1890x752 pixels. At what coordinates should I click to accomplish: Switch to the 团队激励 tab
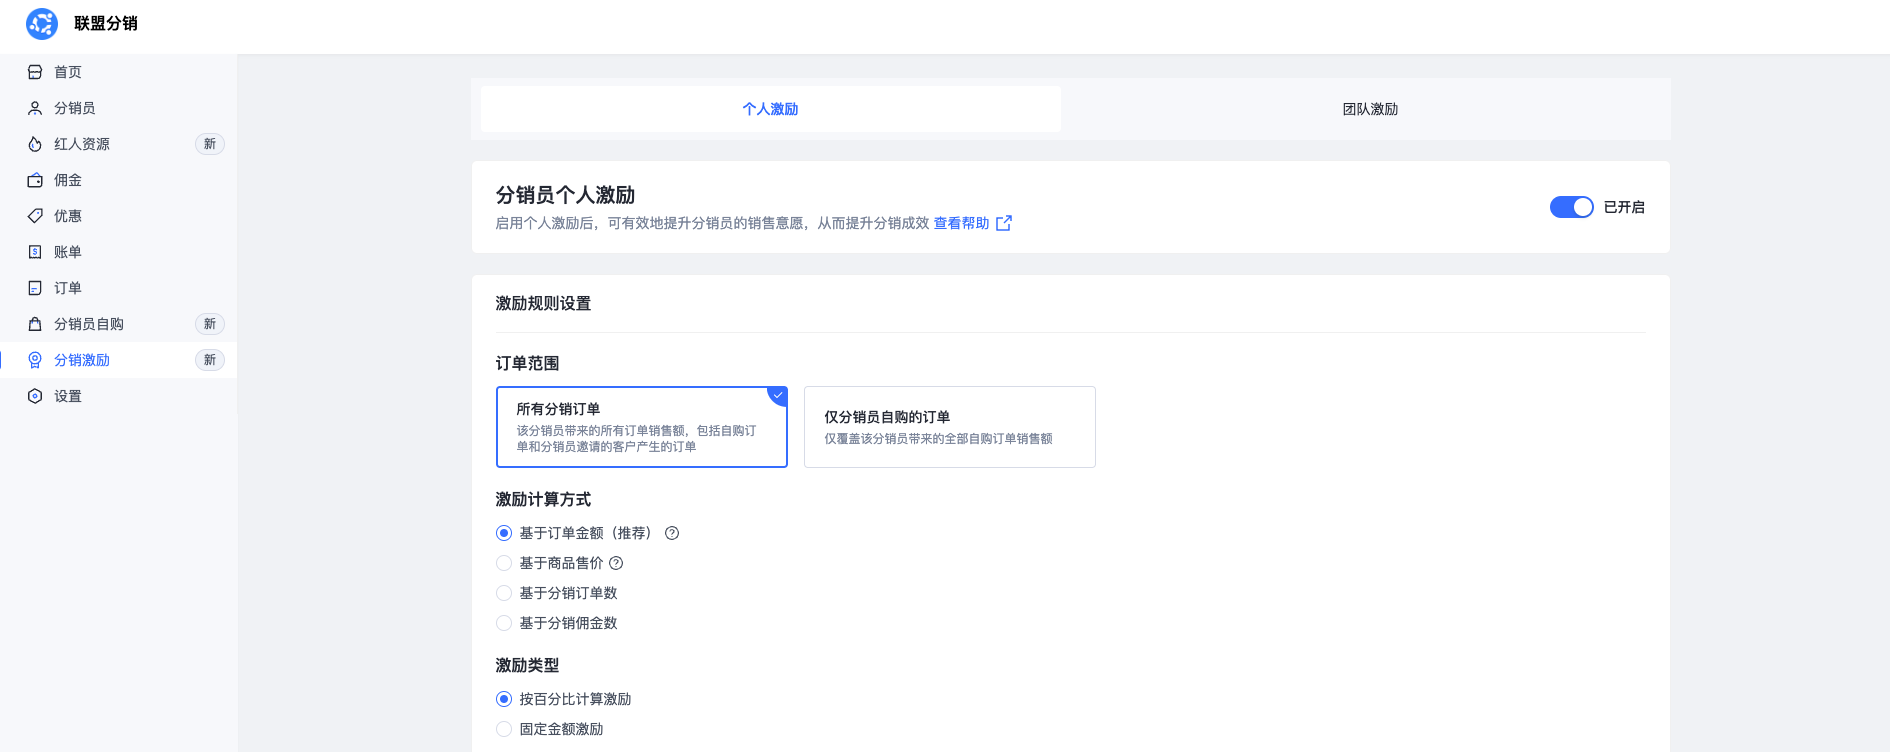pyautogui.click(x=1370, y=109)
